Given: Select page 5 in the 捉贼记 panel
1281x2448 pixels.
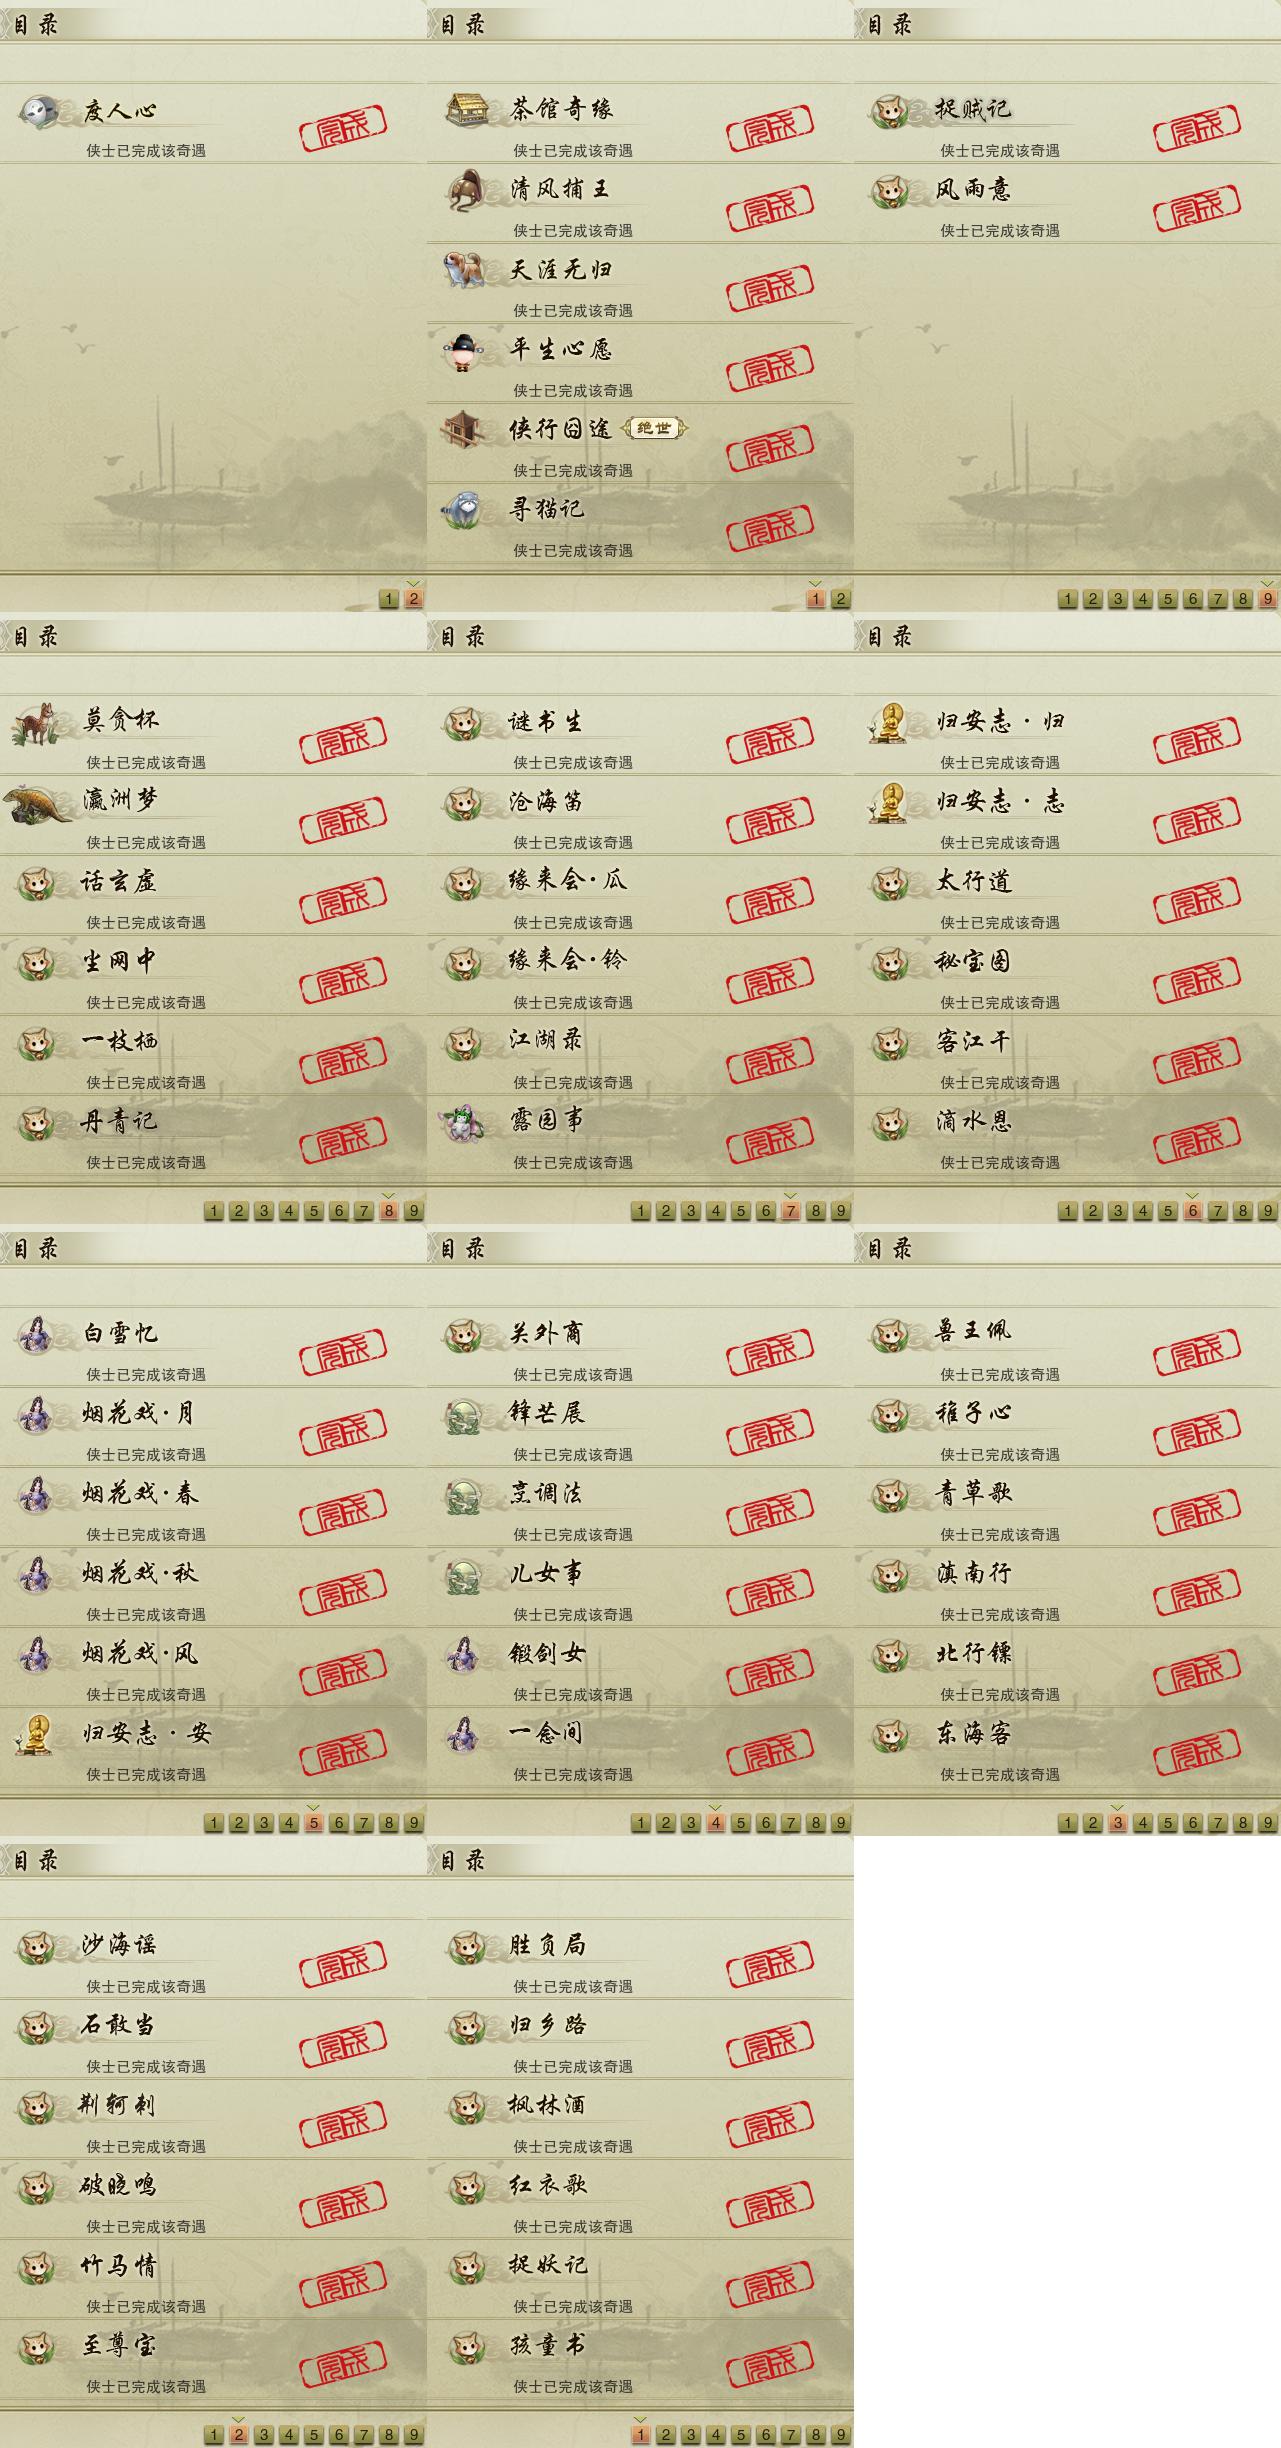Looking at the screenshot, I should [x=1168, y=599].
